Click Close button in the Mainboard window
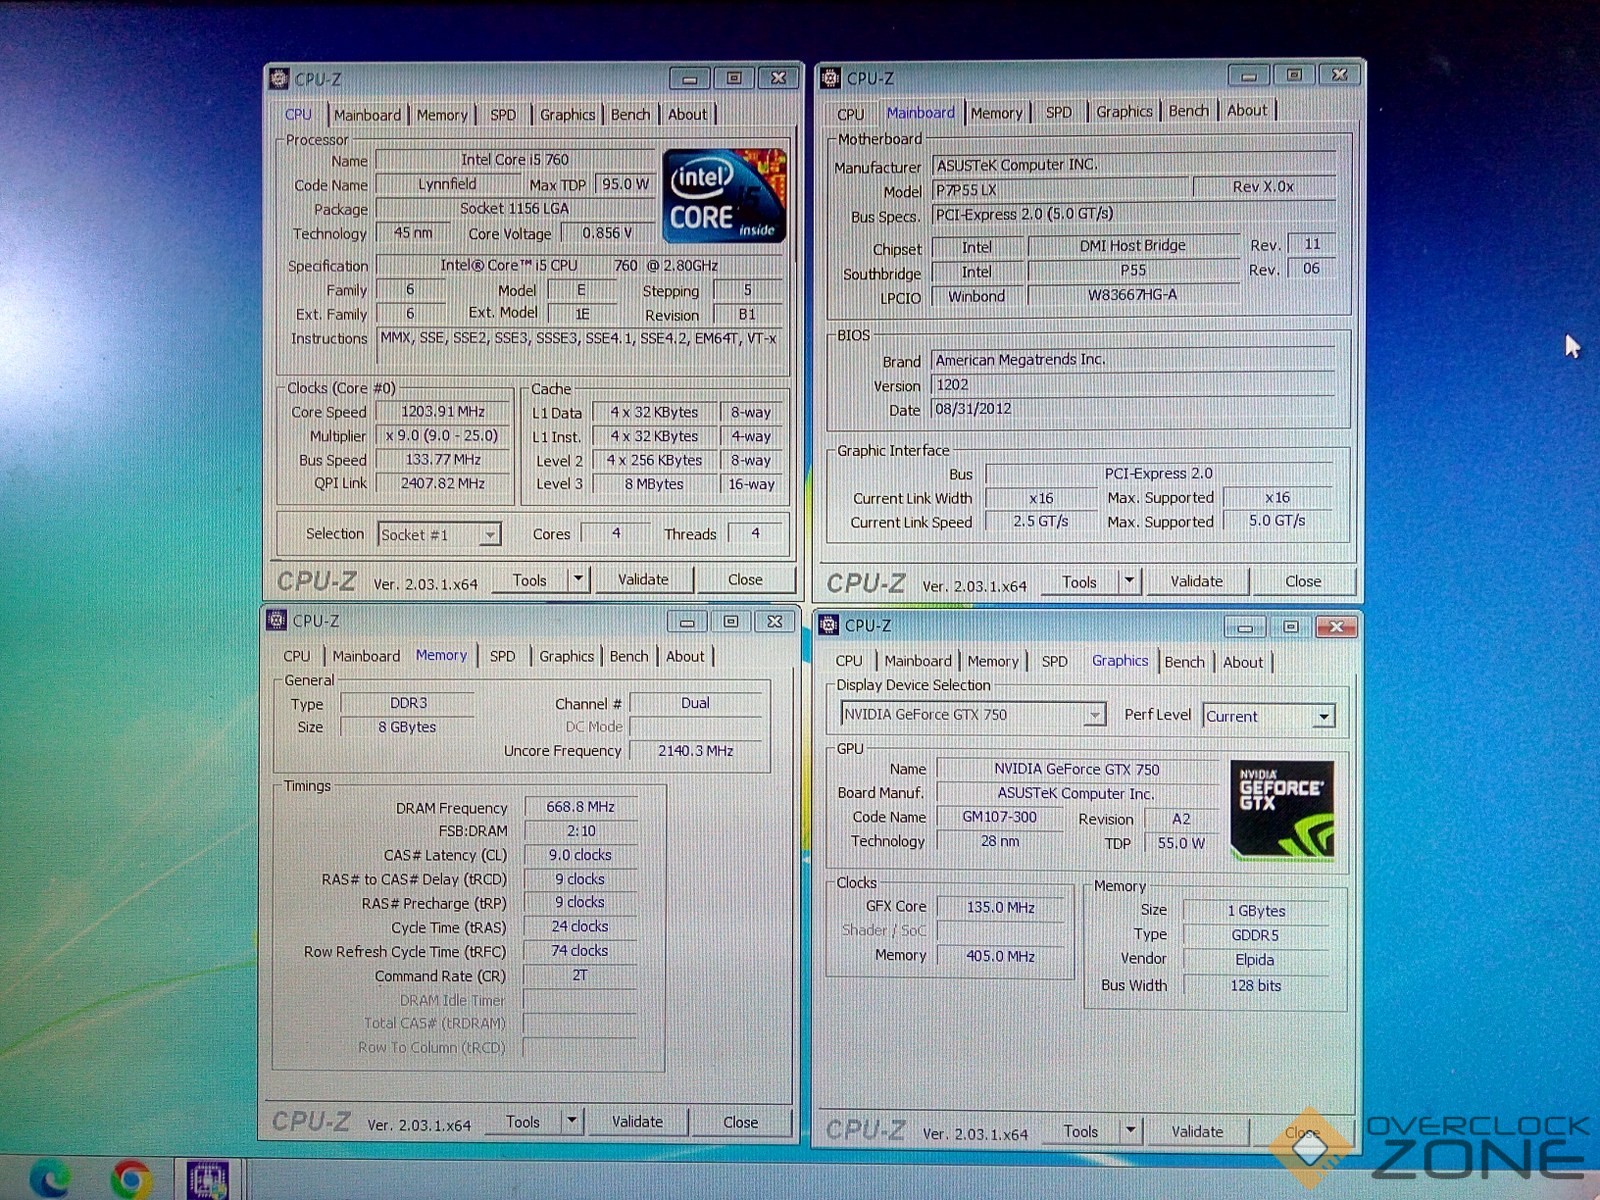 [x=1303, y=581]
